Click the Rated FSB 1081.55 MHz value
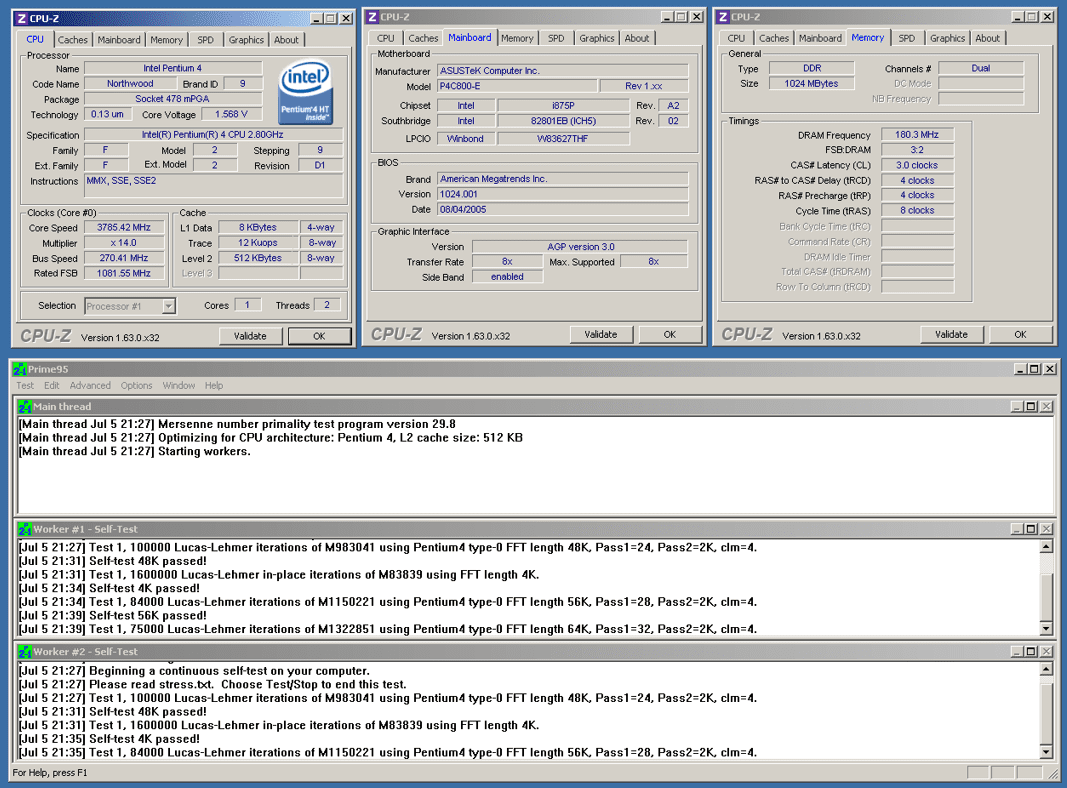The width and height of the screenshot is (1067, 788). (x=123, y=273)
